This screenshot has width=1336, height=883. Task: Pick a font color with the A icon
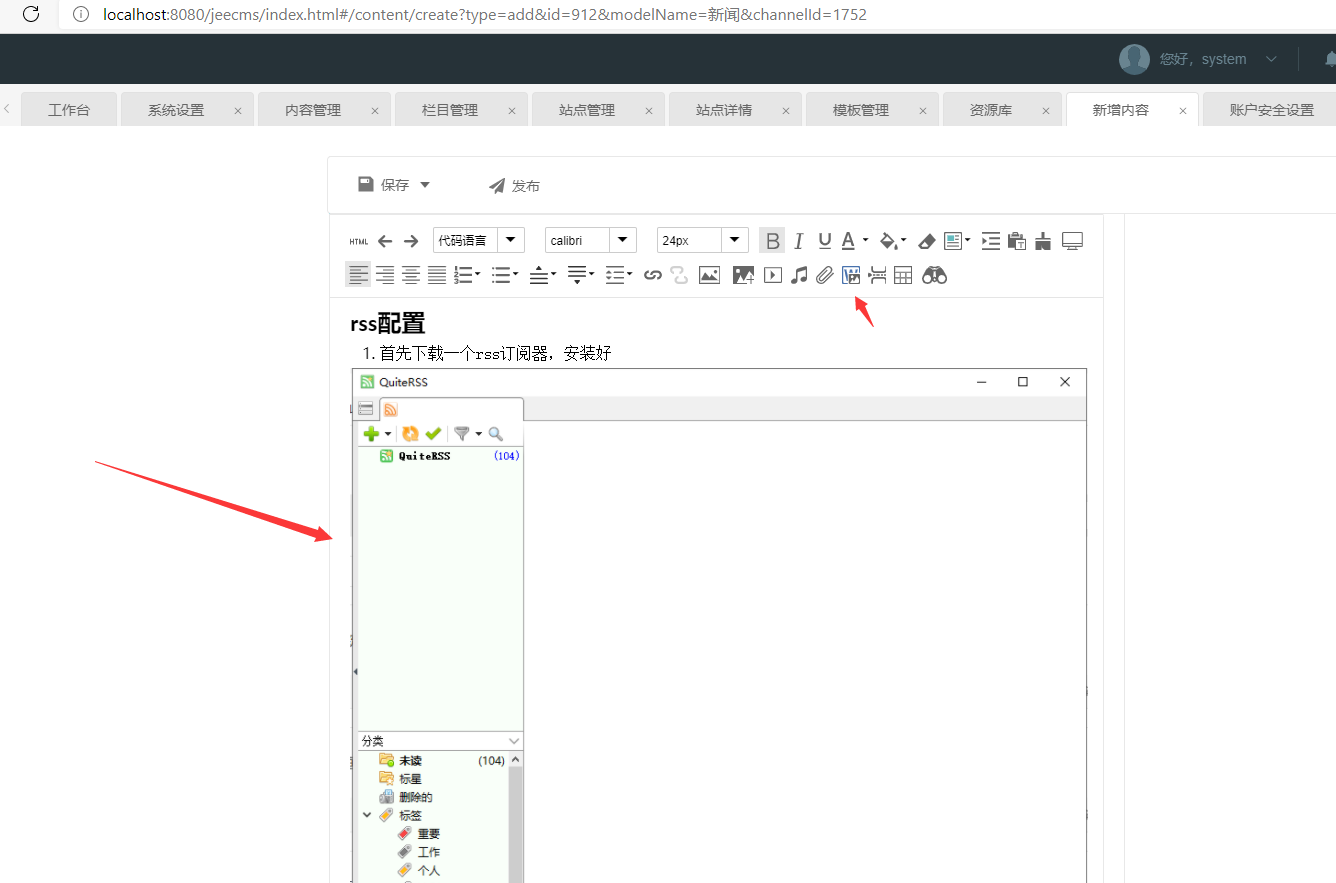[x=848, y=241]
